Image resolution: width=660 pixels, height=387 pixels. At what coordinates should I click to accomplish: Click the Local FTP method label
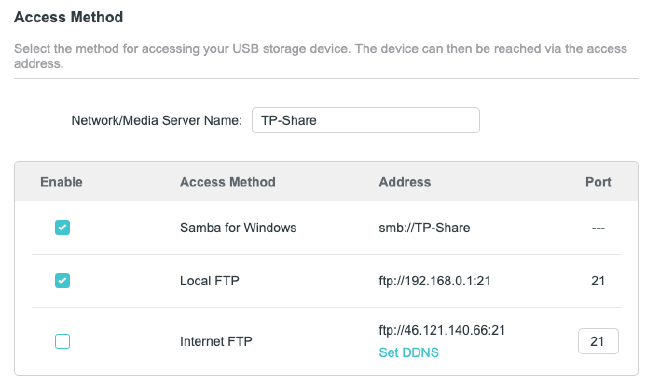point(210,281)
